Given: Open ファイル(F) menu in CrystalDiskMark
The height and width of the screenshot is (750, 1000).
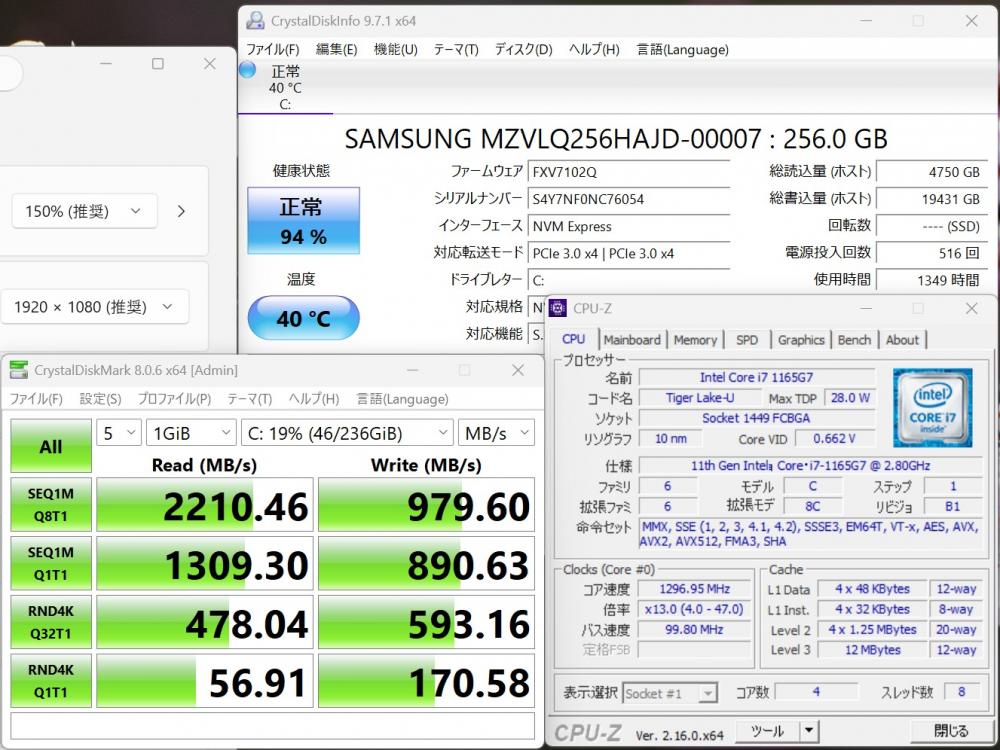Looking at the screenshot, I should click(36, 399).
